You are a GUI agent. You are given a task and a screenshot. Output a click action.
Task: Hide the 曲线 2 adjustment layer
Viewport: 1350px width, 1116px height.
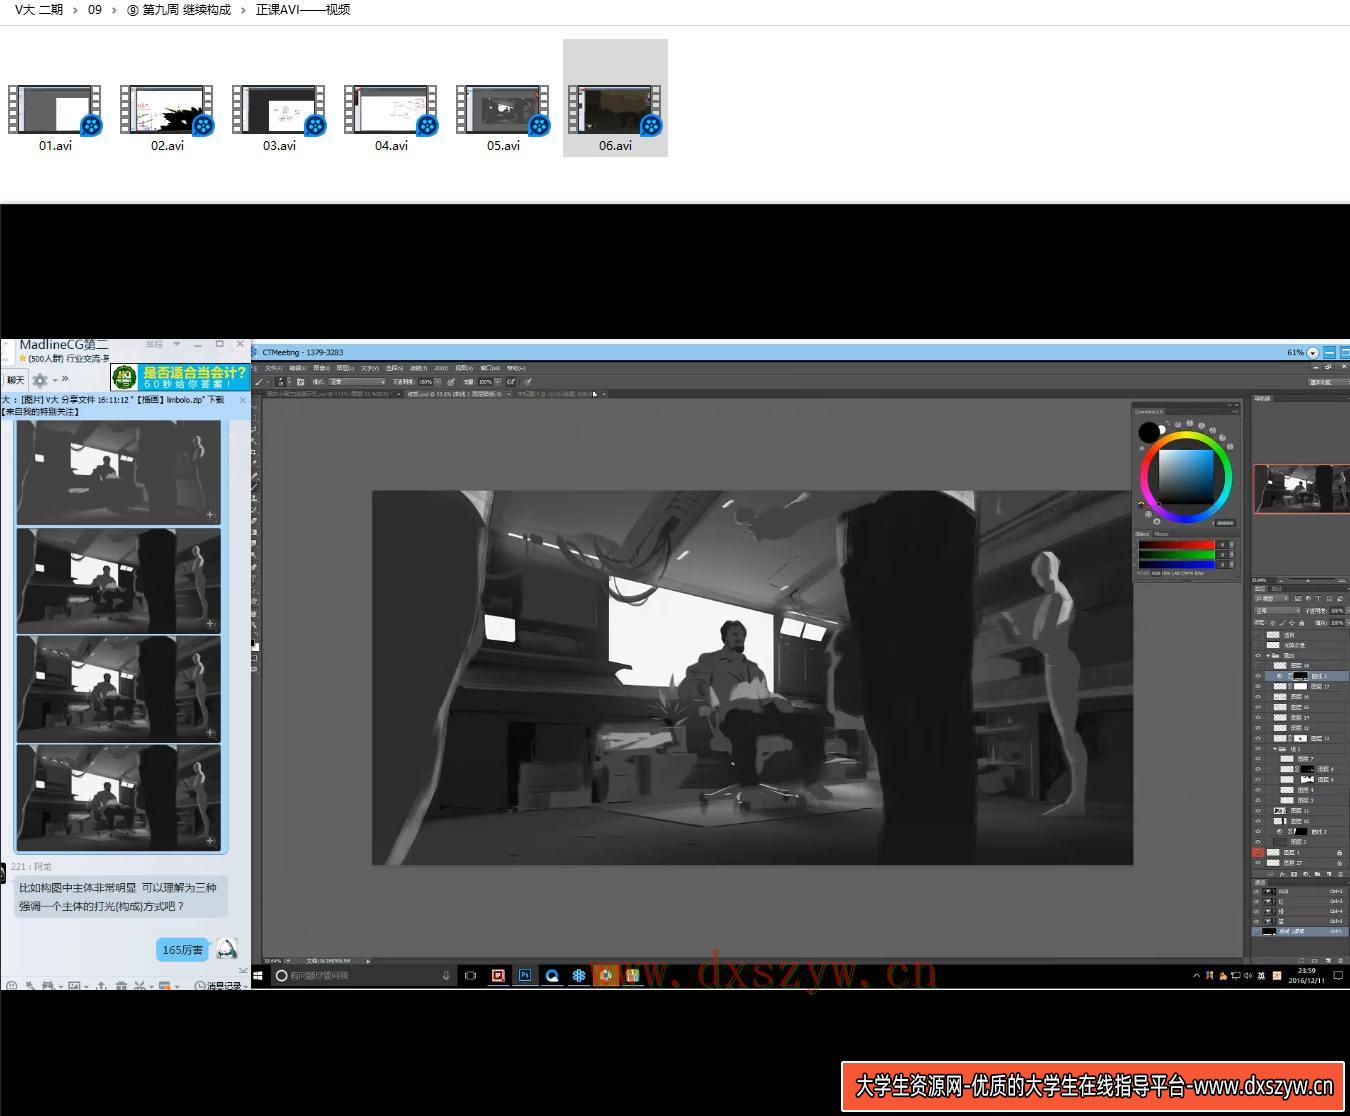click(1257, 831)
